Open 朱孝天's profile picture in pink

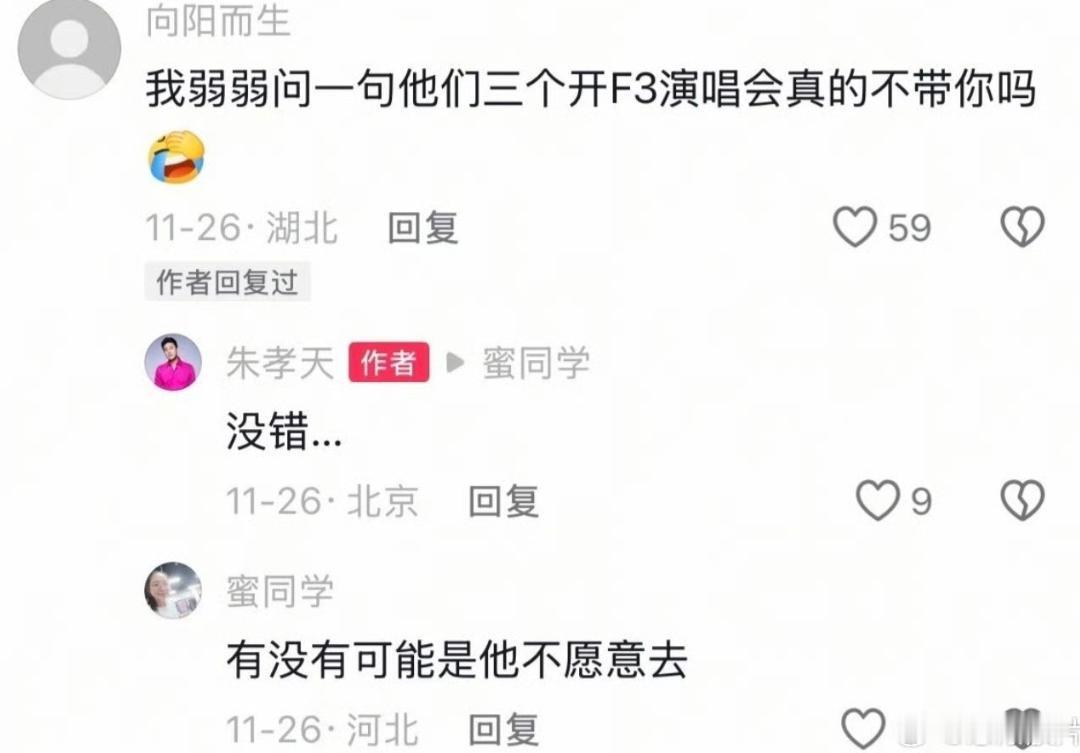pos(173,362)
